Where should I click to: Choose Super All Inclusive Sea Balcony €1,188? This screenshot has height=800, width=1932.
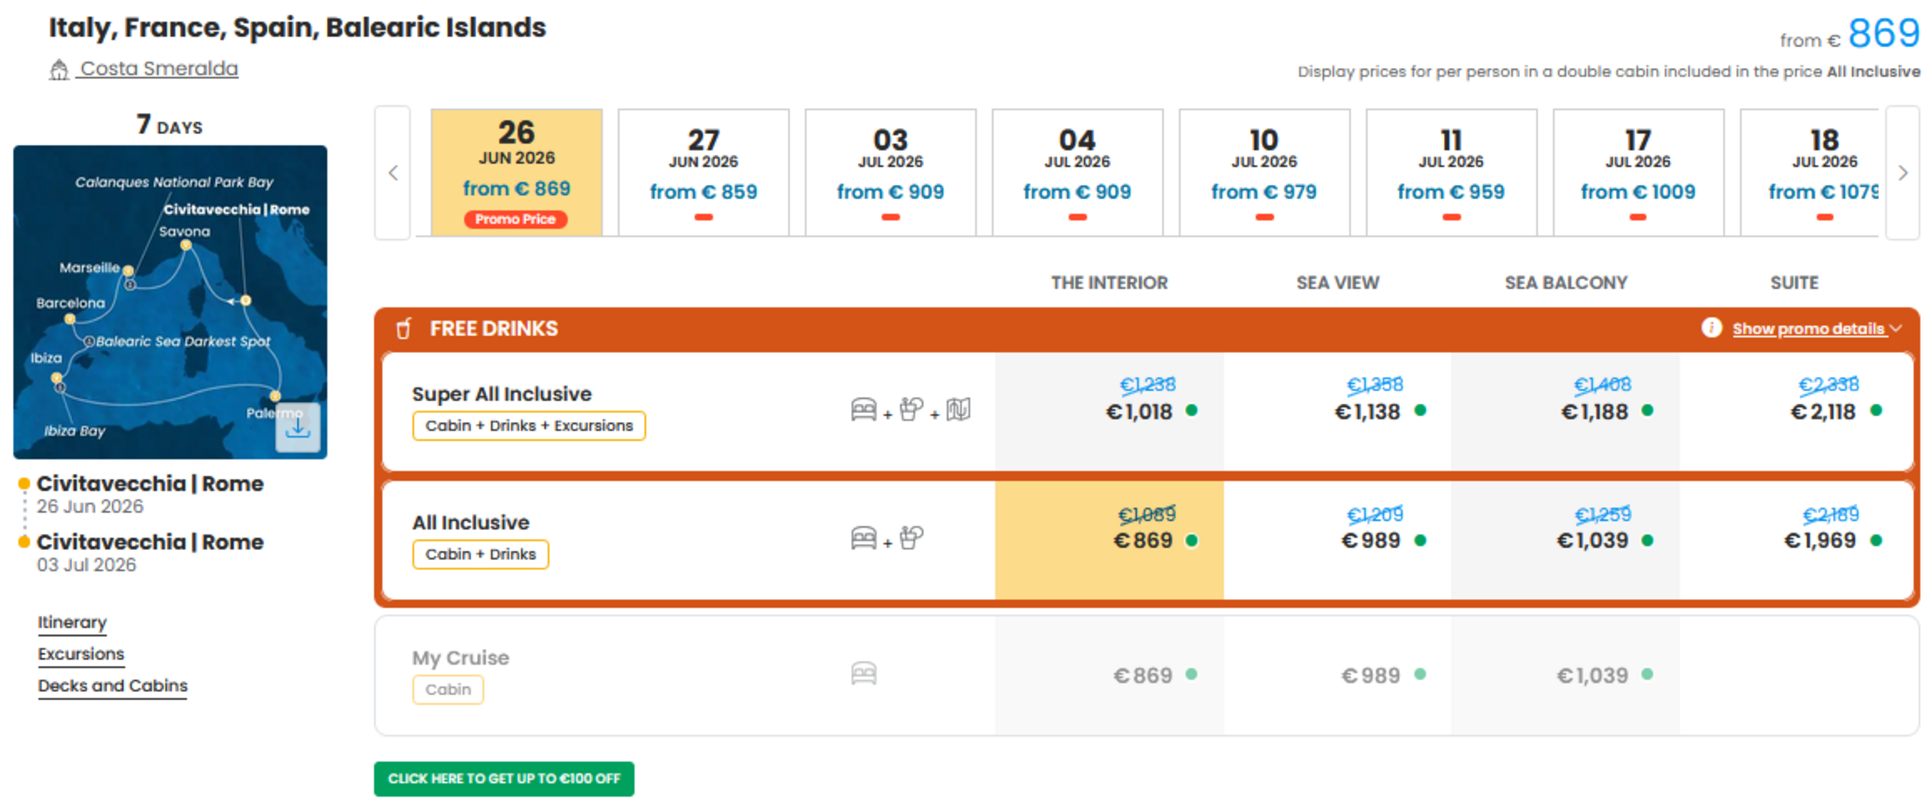coord(1566,411)
